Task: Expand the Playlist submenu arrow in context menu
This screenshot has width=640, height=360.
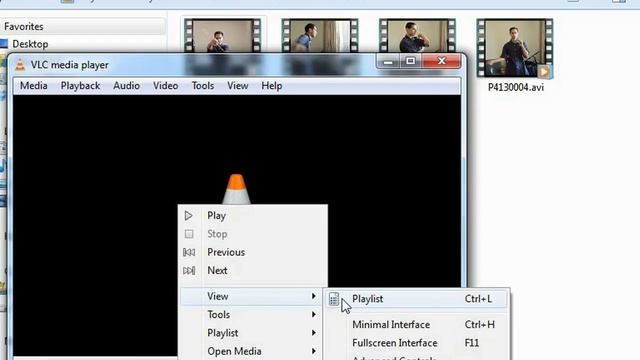Action: (313, 333)
